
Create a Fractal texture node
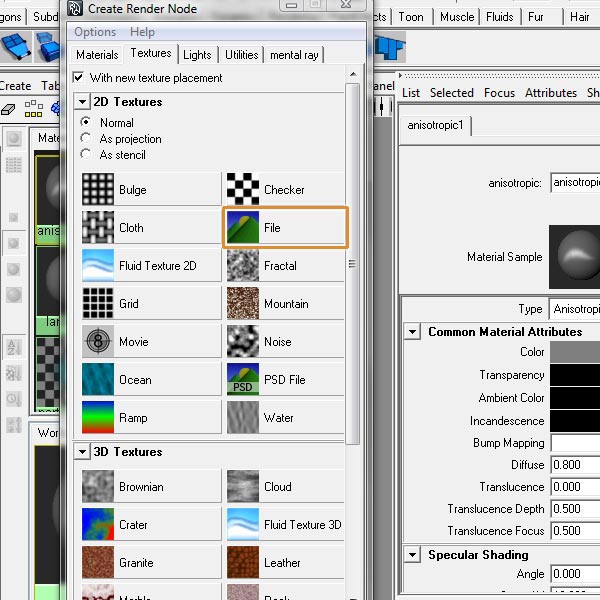[285, 265]
